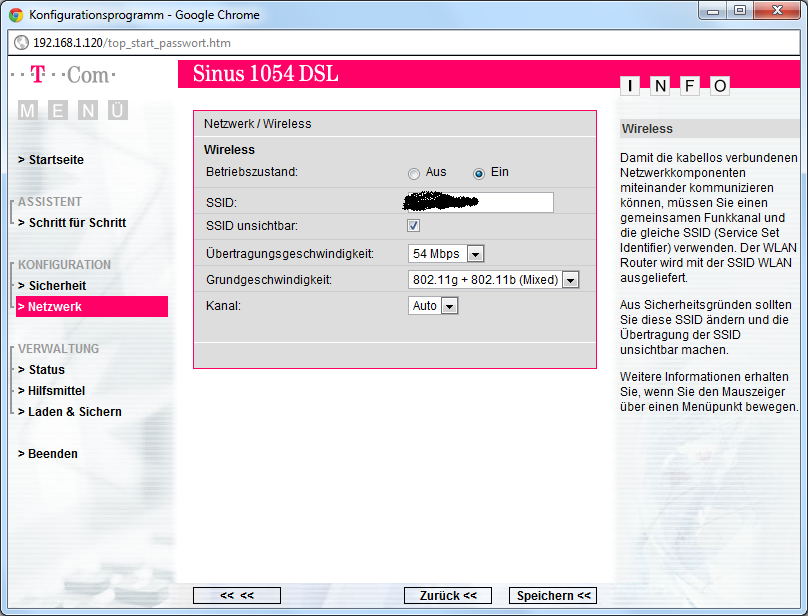Click the Speichern << button
Viewport: 808px width, 616px height.
tap(553, 595)
